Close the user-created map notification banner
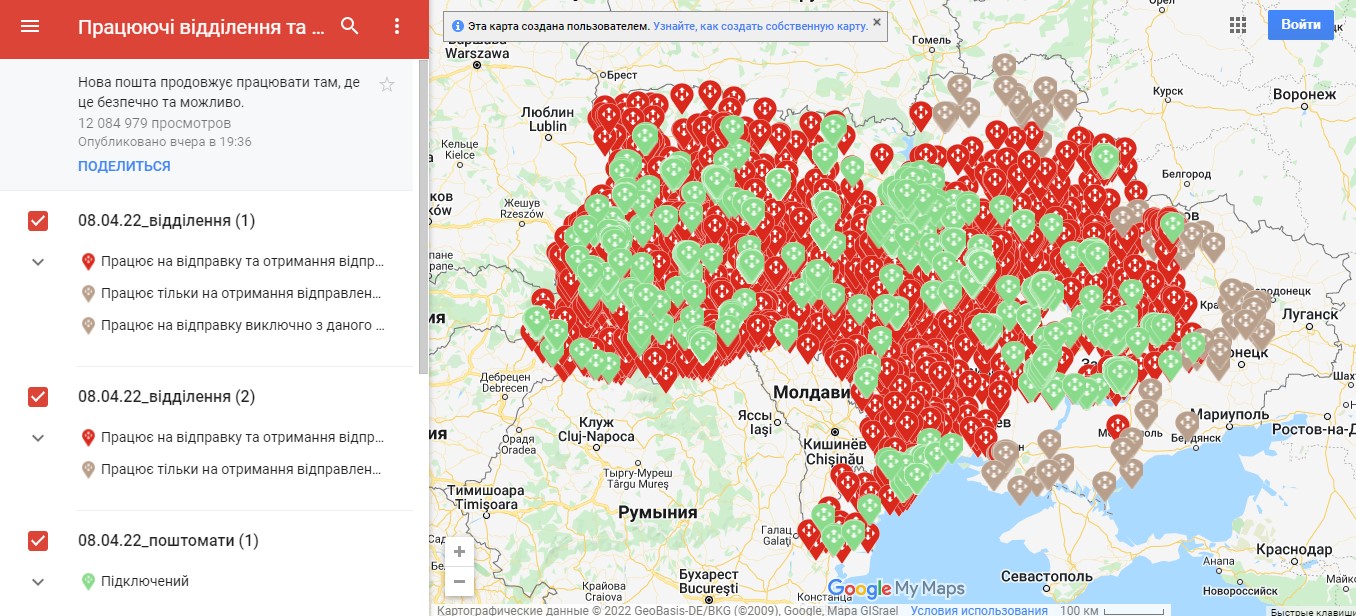1356x616 pixels. (877, 21)
